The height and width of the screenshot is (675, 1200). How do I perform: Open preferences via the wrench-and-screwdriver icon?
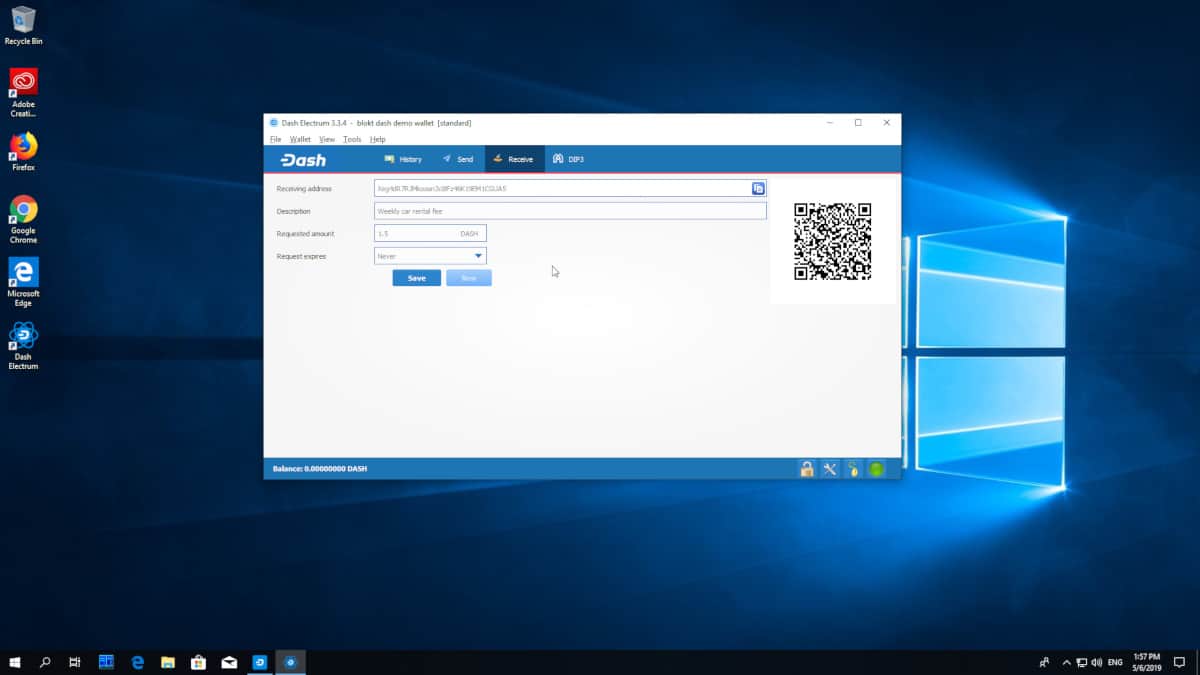(829, 468)
